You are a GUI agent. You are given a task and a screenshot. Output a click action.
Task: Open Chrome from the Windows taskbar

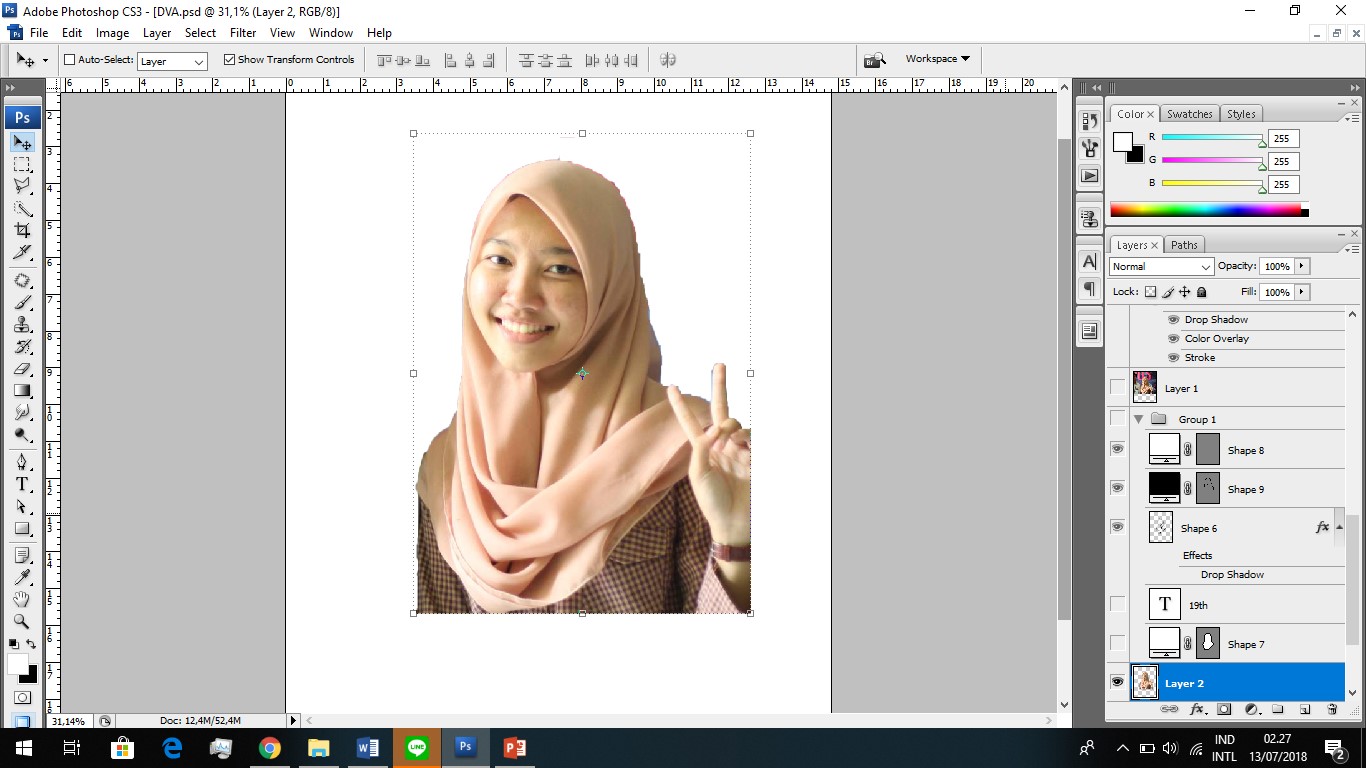pyautogui.click(x=269, y=747)
